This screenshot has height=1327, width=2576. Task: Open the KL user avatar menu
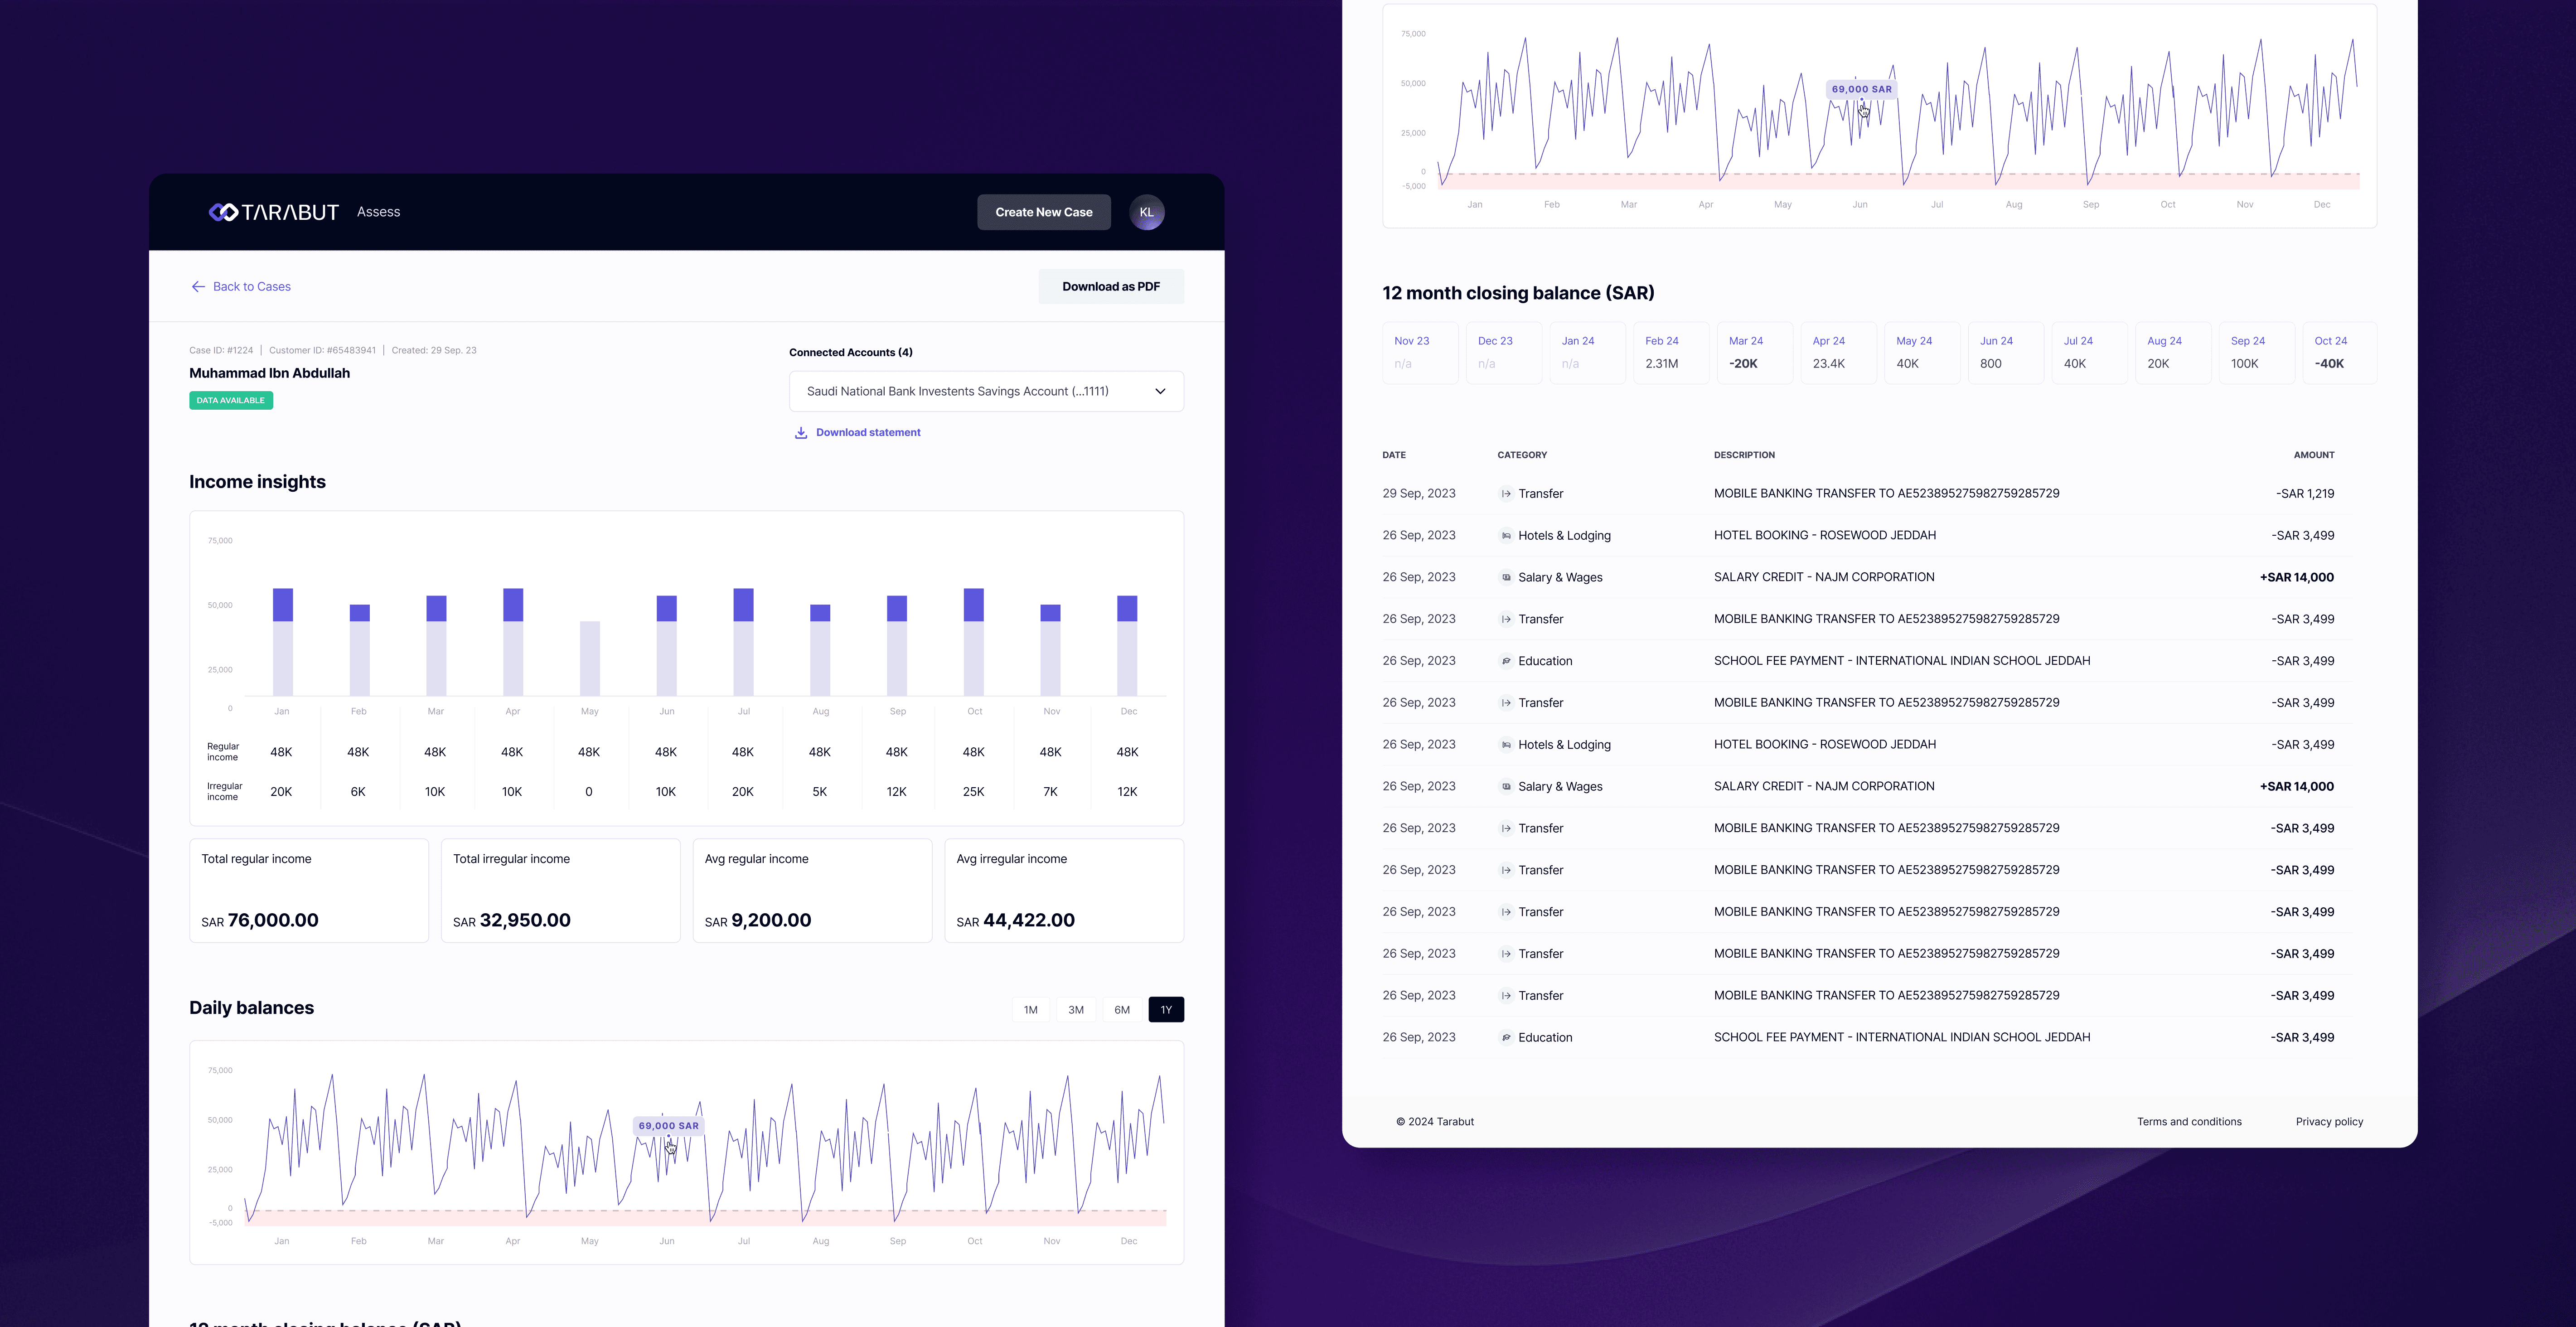(1146, 212)
